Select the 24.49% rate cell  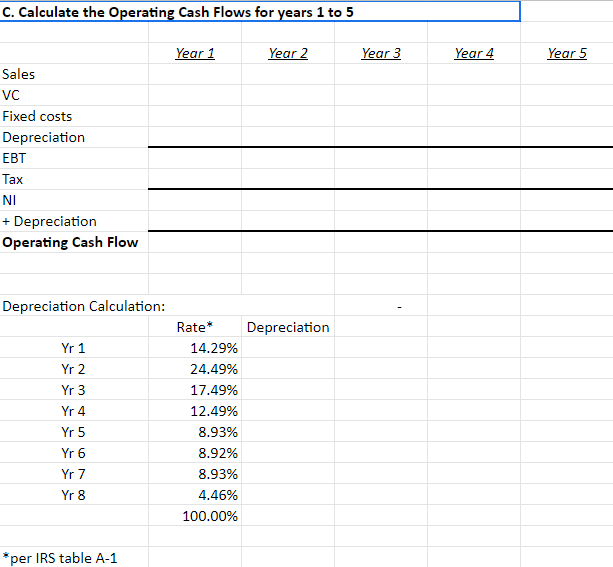click(195, 370)
